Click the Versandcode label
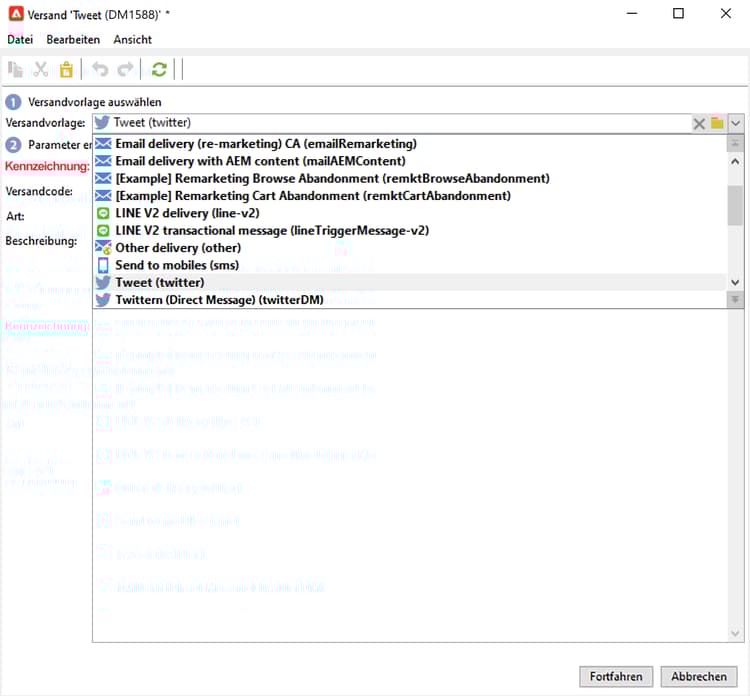 [x=39, y=191]
